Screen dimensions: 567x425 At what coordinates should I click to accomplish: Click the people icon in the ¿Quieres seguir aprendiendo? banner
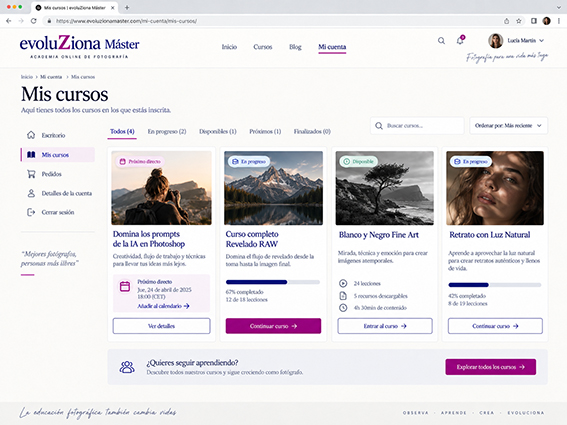[127, 367]
